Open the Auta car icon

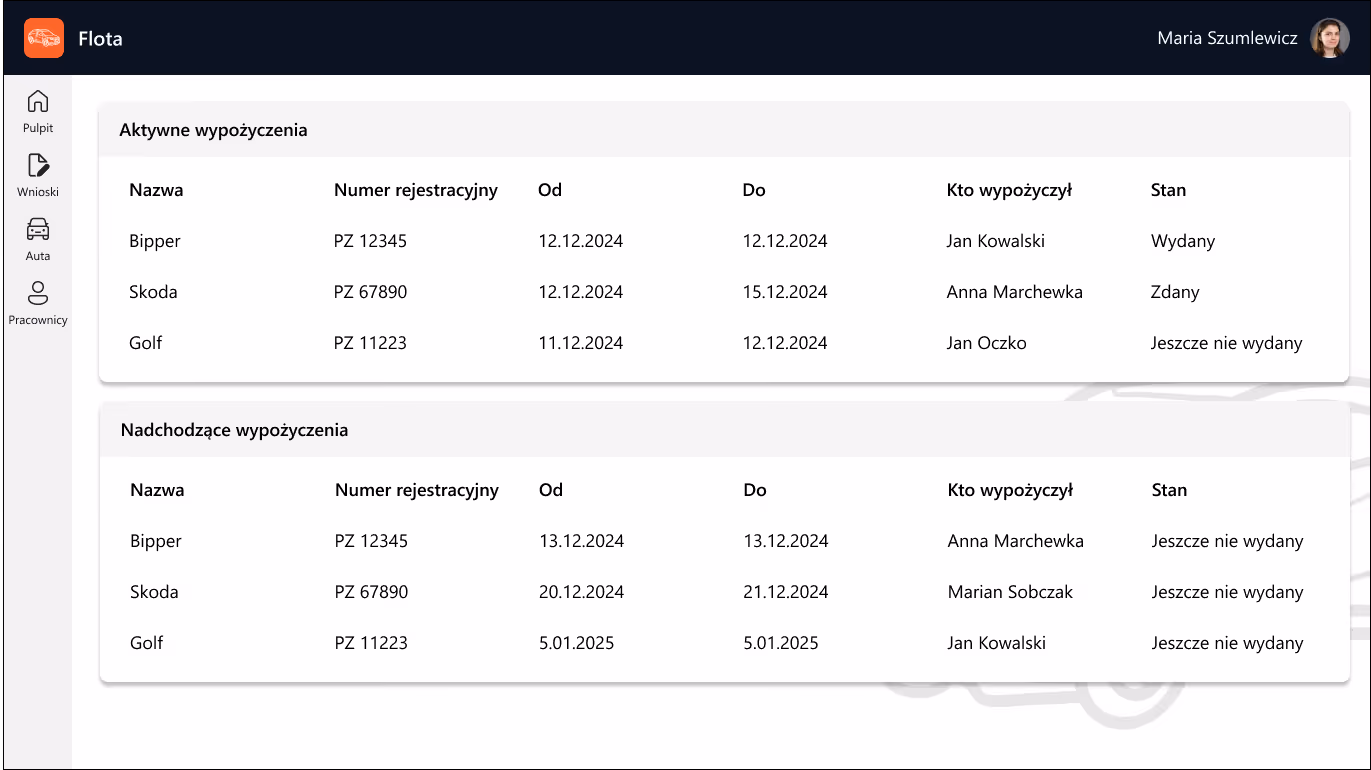38,229
